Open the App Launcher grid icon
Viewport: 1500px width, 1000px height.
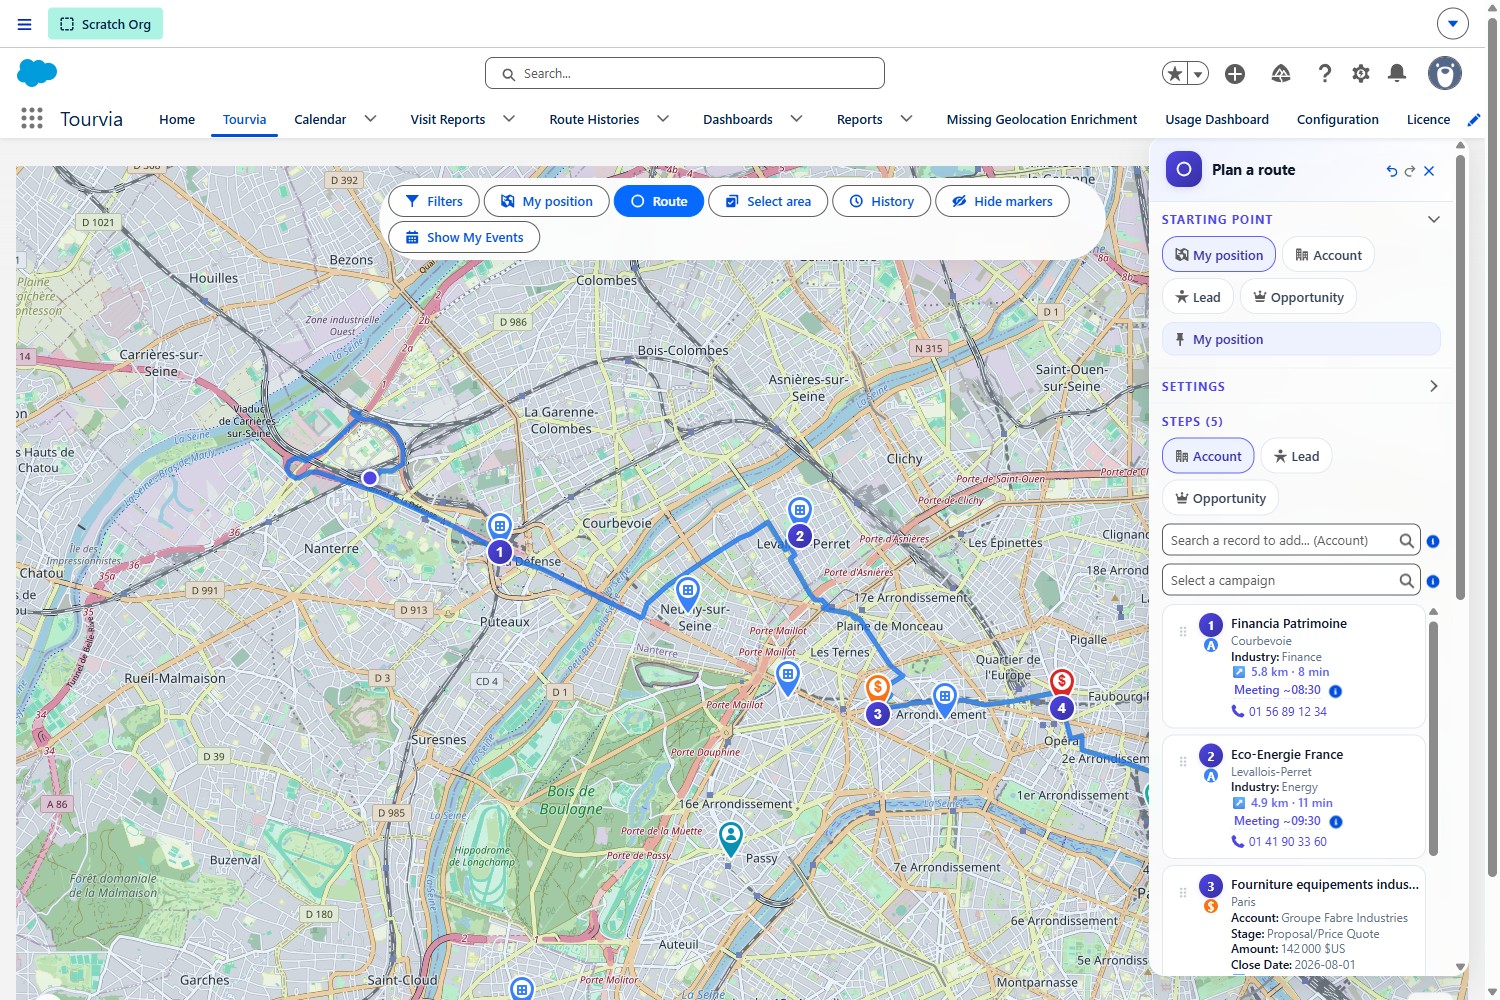32,118
